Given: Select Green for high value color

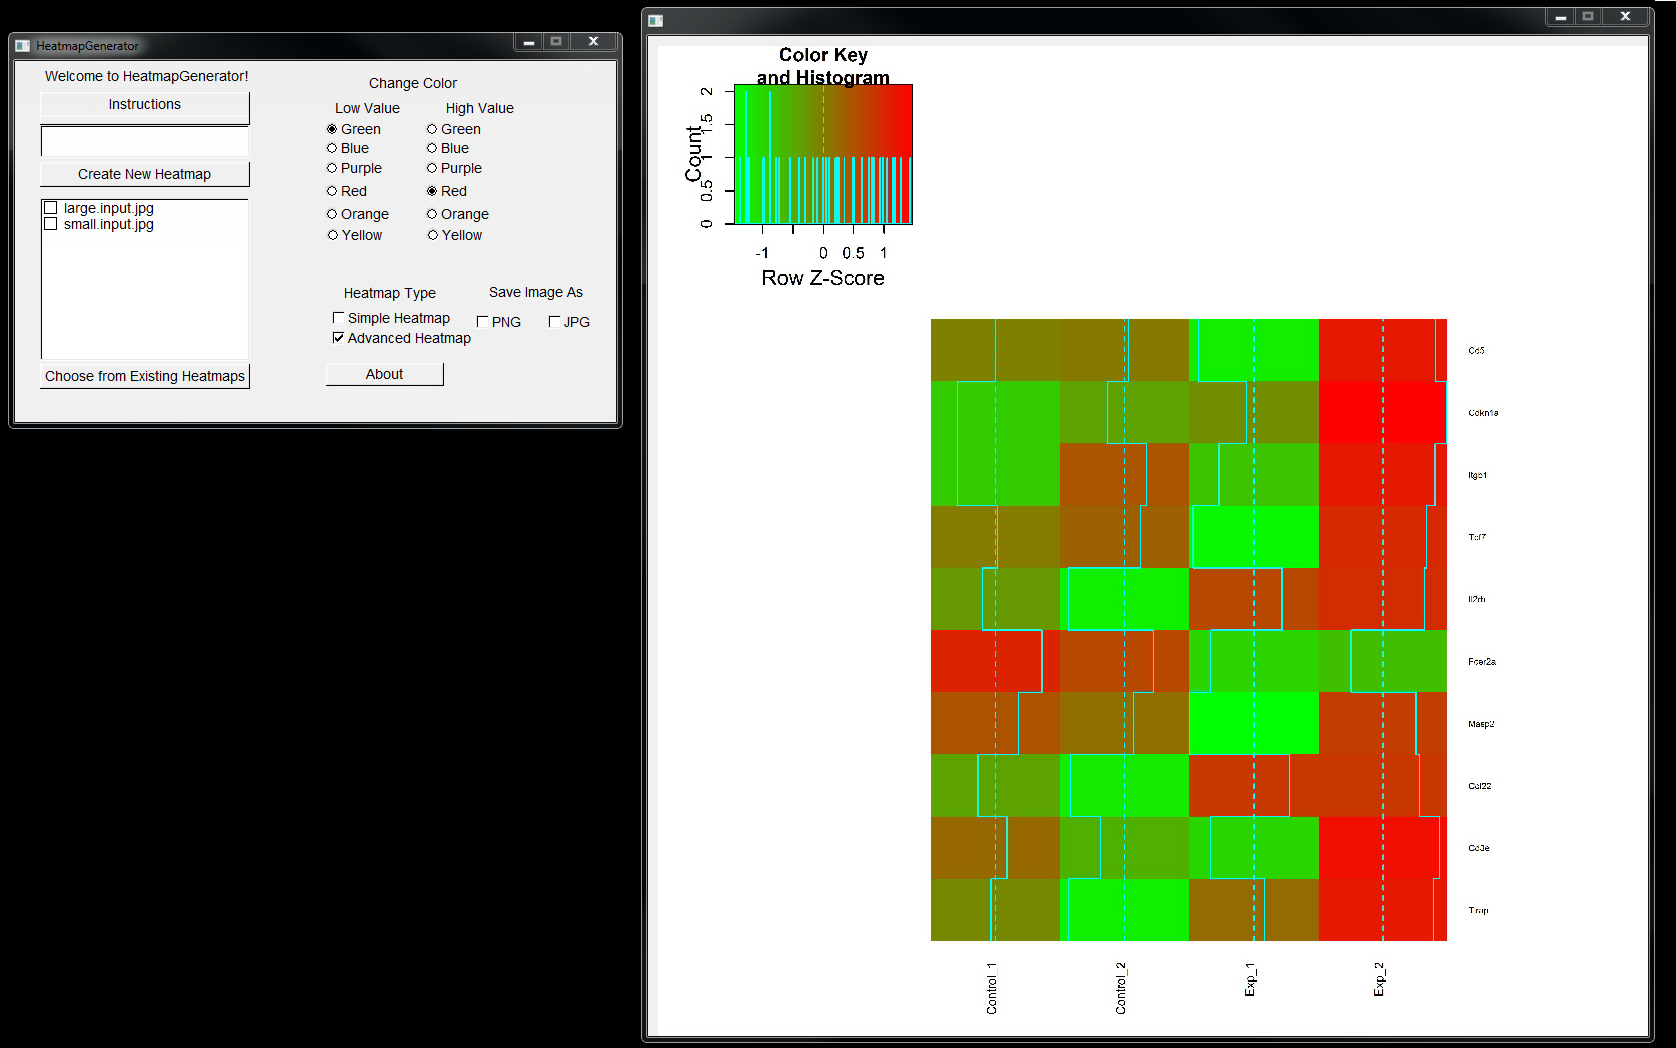Looking at the screenshot, I should [x=432, y=129].
